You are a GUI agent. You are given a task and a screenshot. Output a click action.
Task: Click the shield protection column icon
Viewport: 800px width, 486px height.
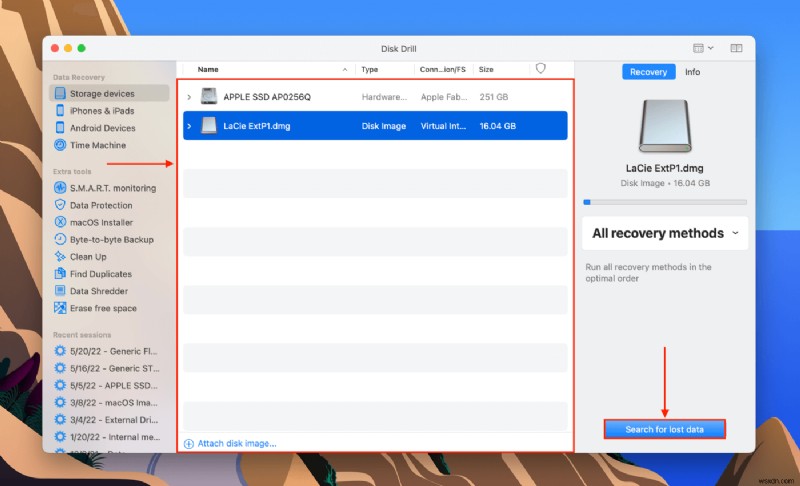540,68
